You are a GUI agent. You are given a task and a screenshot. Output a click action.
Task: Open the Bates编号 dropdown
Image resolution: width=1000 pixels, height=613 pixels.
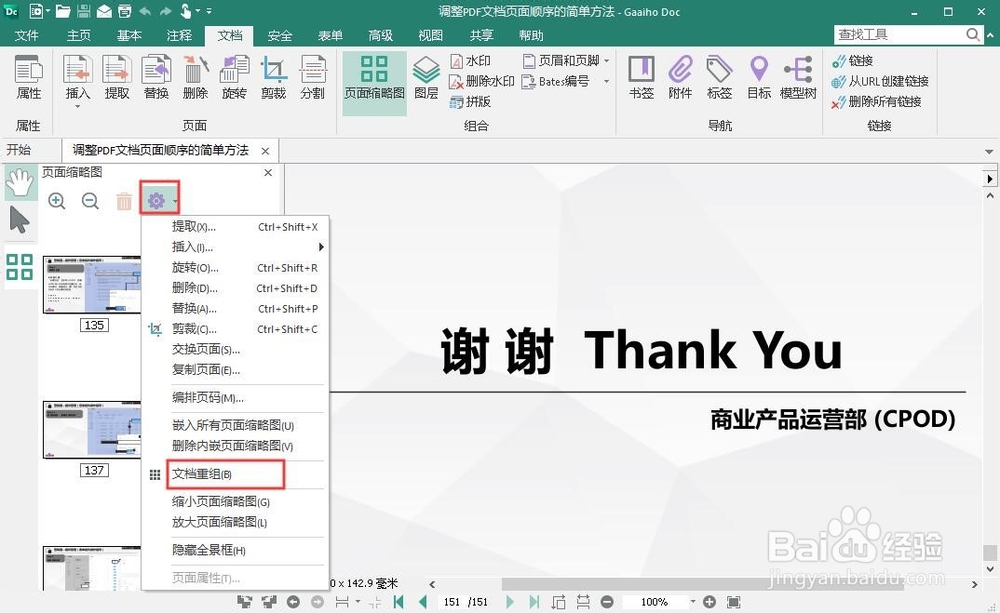(x=607, y=81)
